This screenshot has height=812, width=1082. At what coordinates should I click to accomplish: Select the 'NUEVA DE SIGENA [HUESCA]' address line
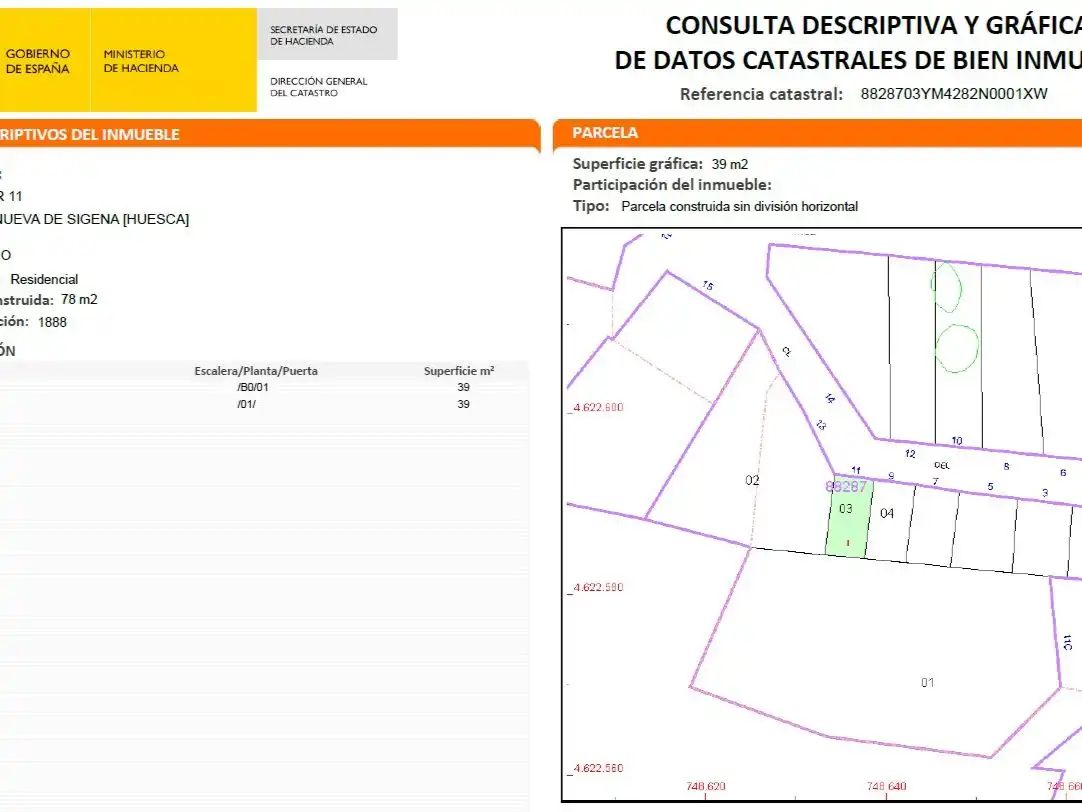tap(95, 219)
